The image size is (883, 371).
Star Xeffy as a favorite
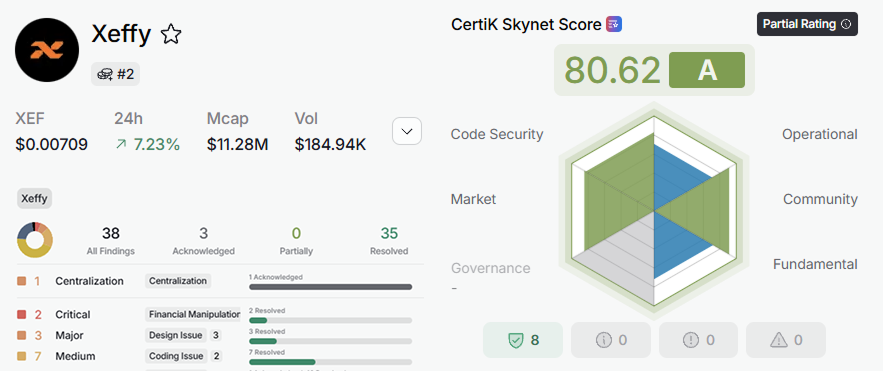(171, 35)
